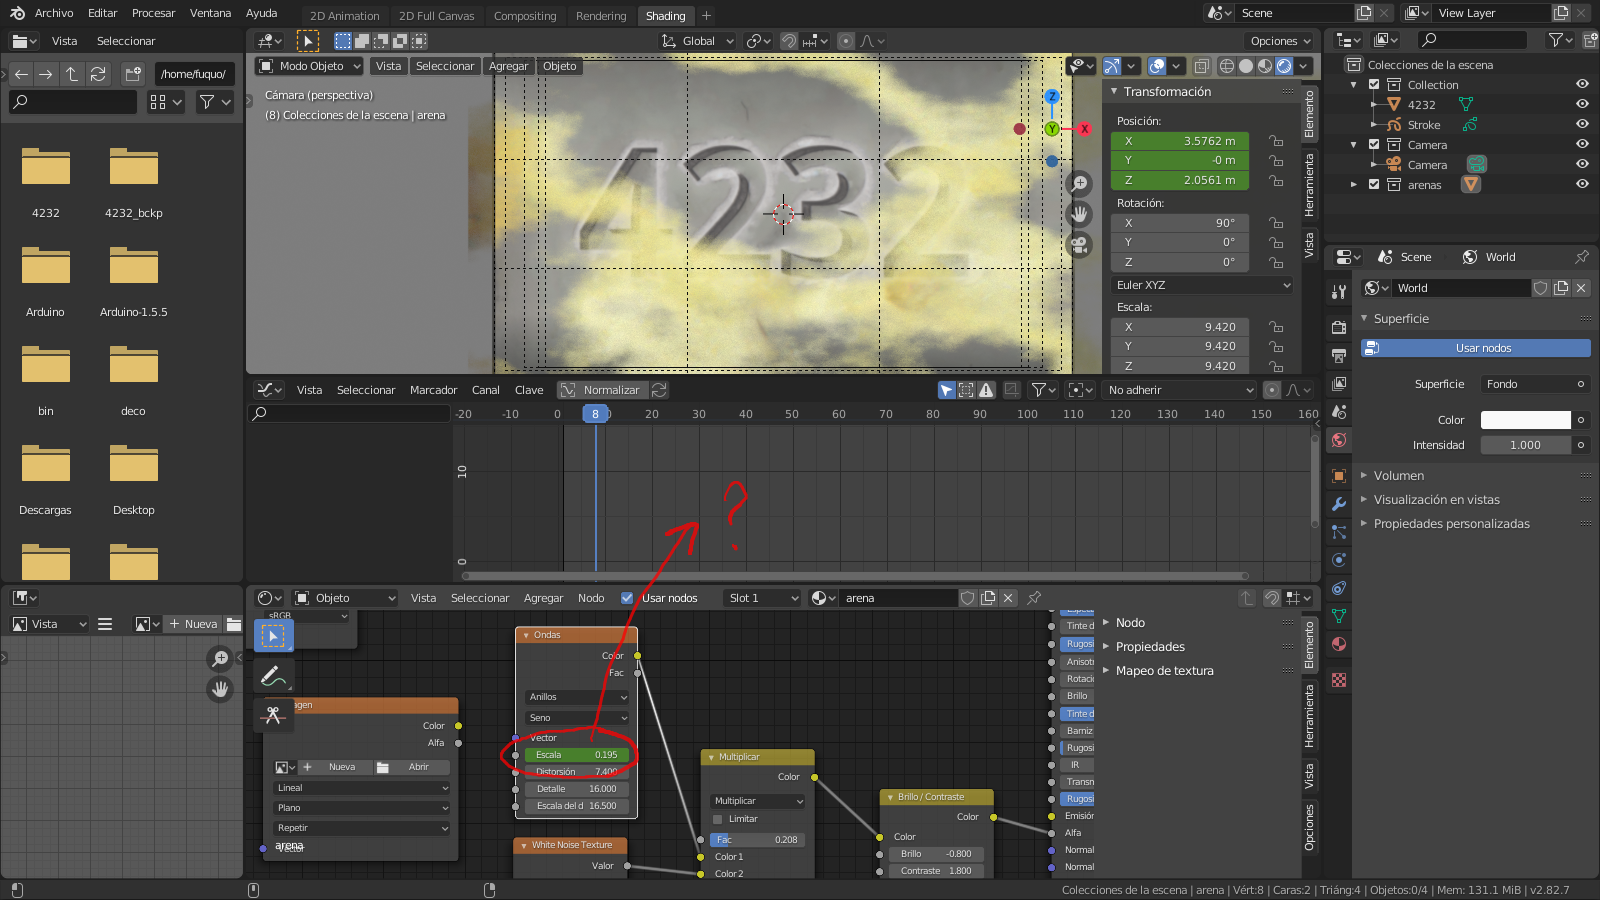Expand the Volumen panel
Image resolution: width=1600 pixels, height=900 pixels.
click(1398, 476)
